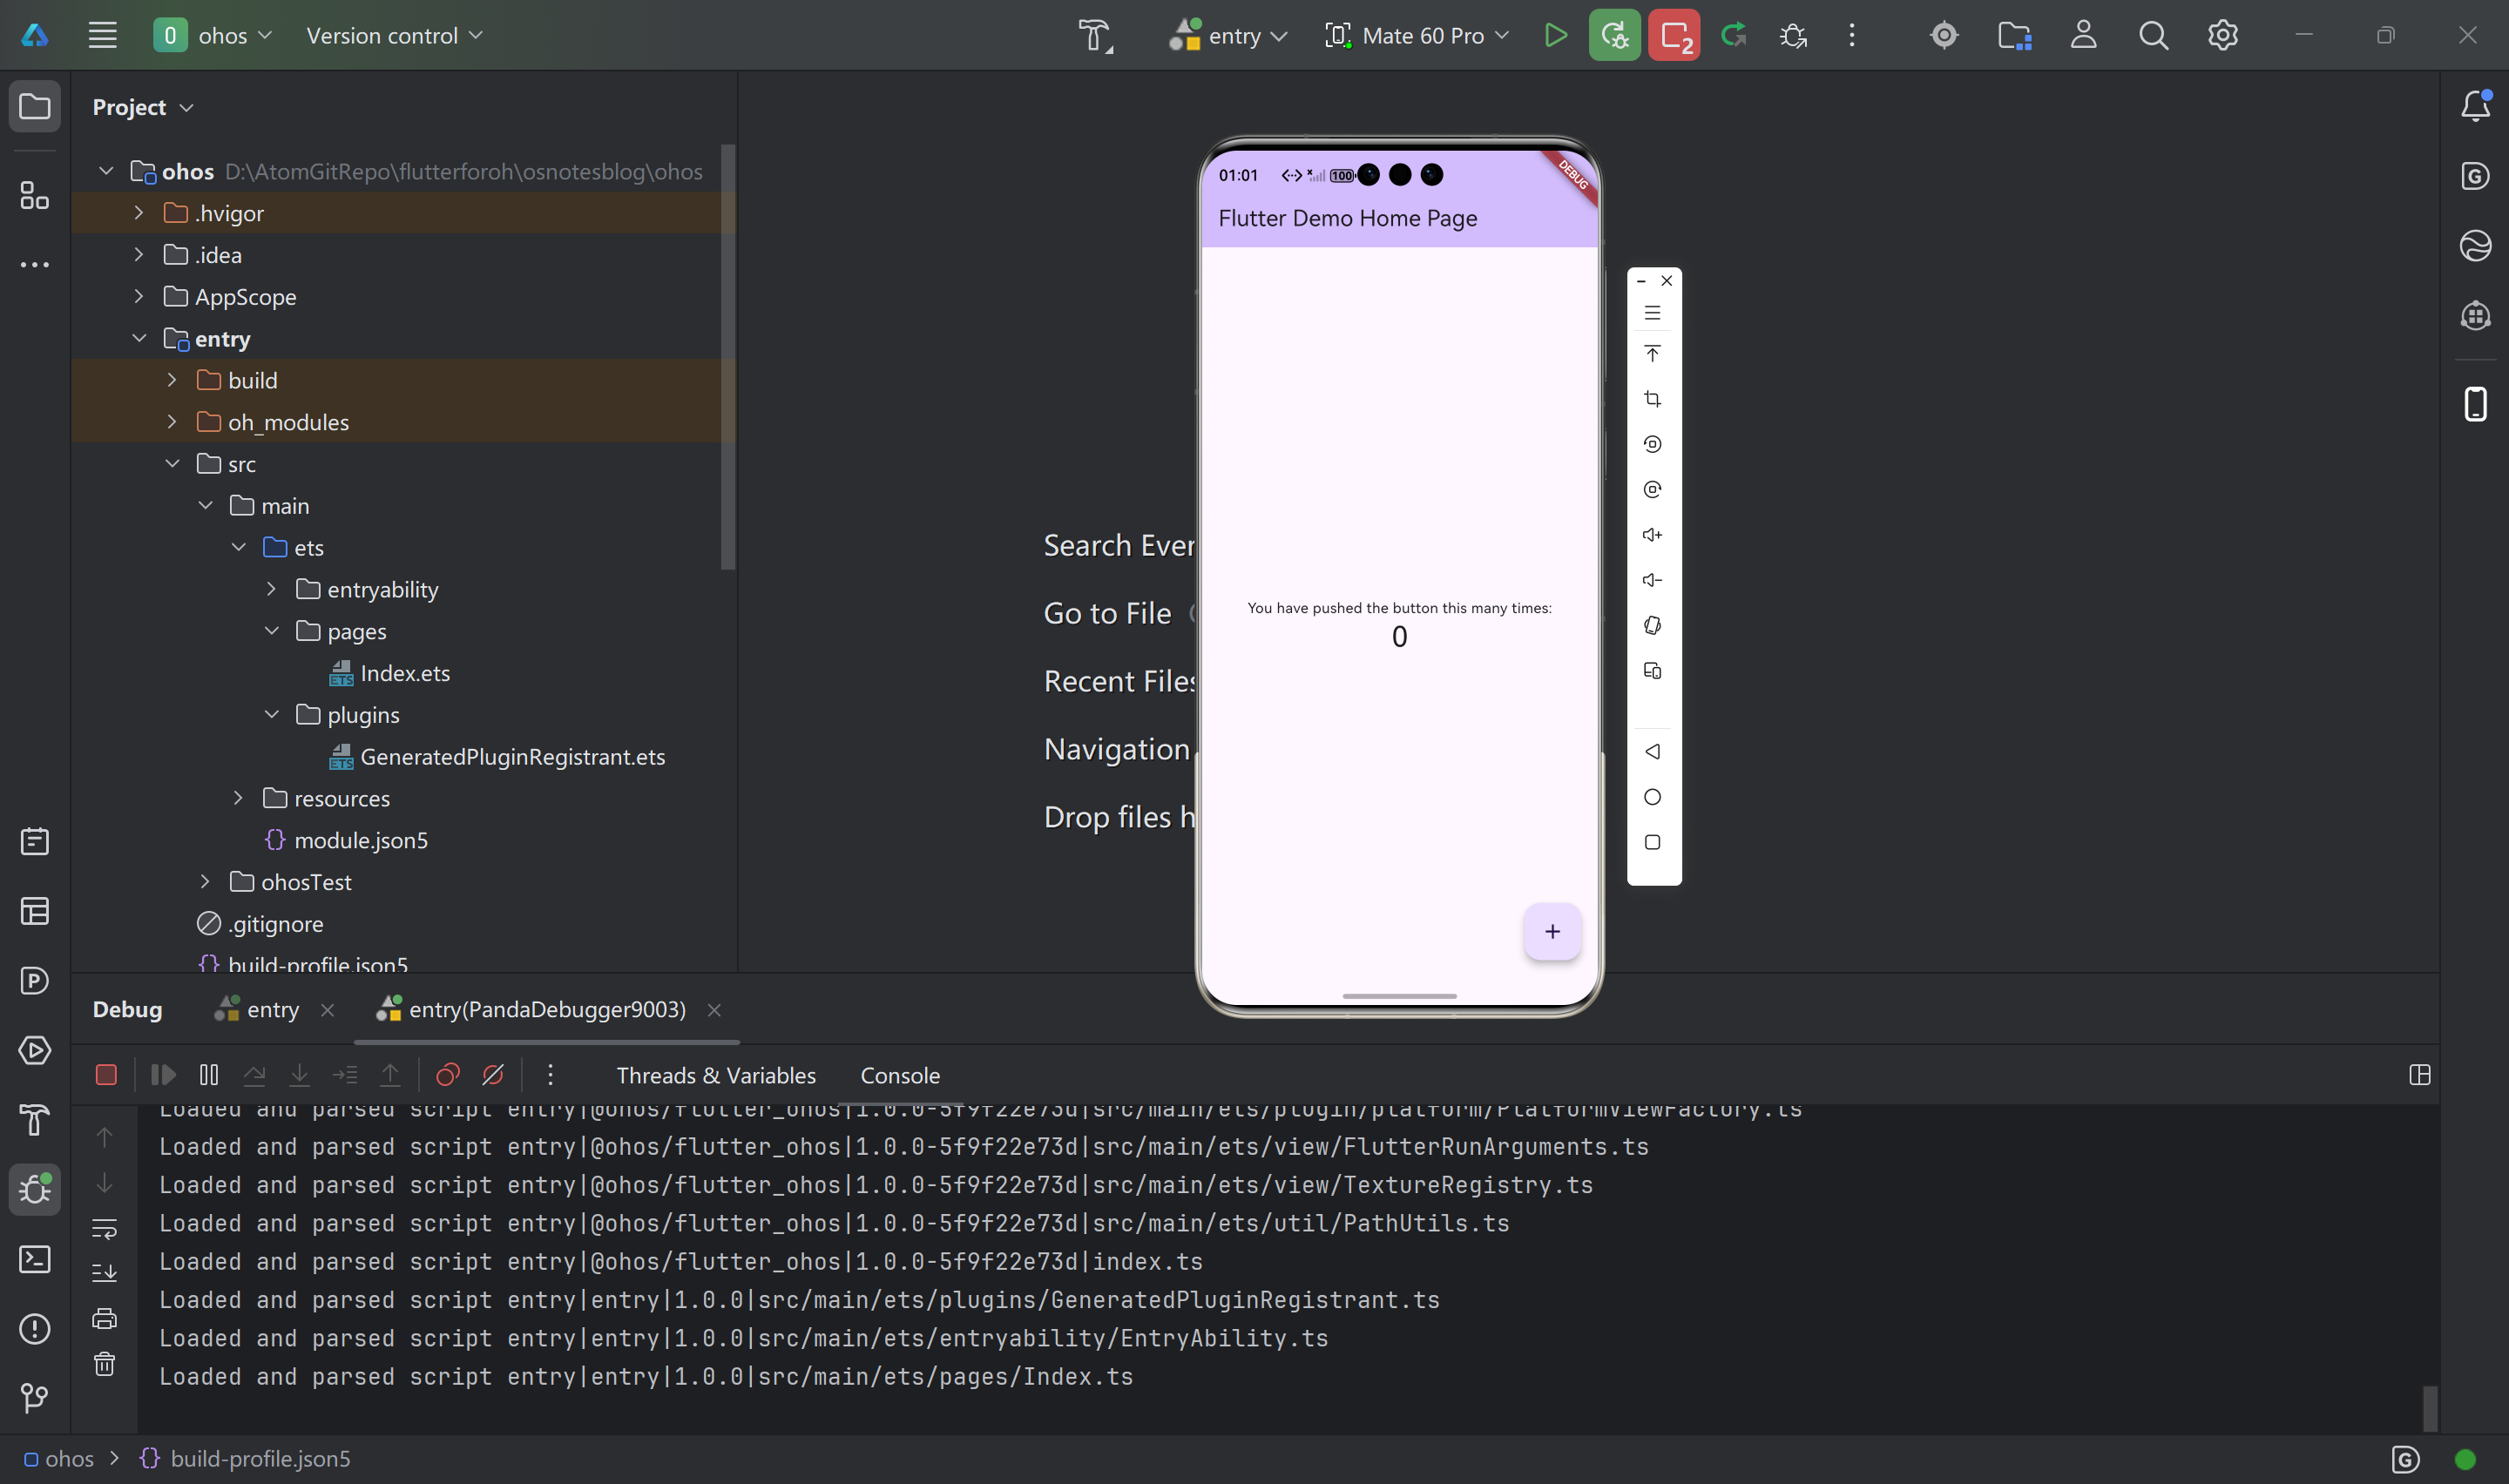Image resolution: width=2509 pixels, height=1484 pixels.
Task: Switch to the Threads & Variables tab
Action: click(716, 1075)
